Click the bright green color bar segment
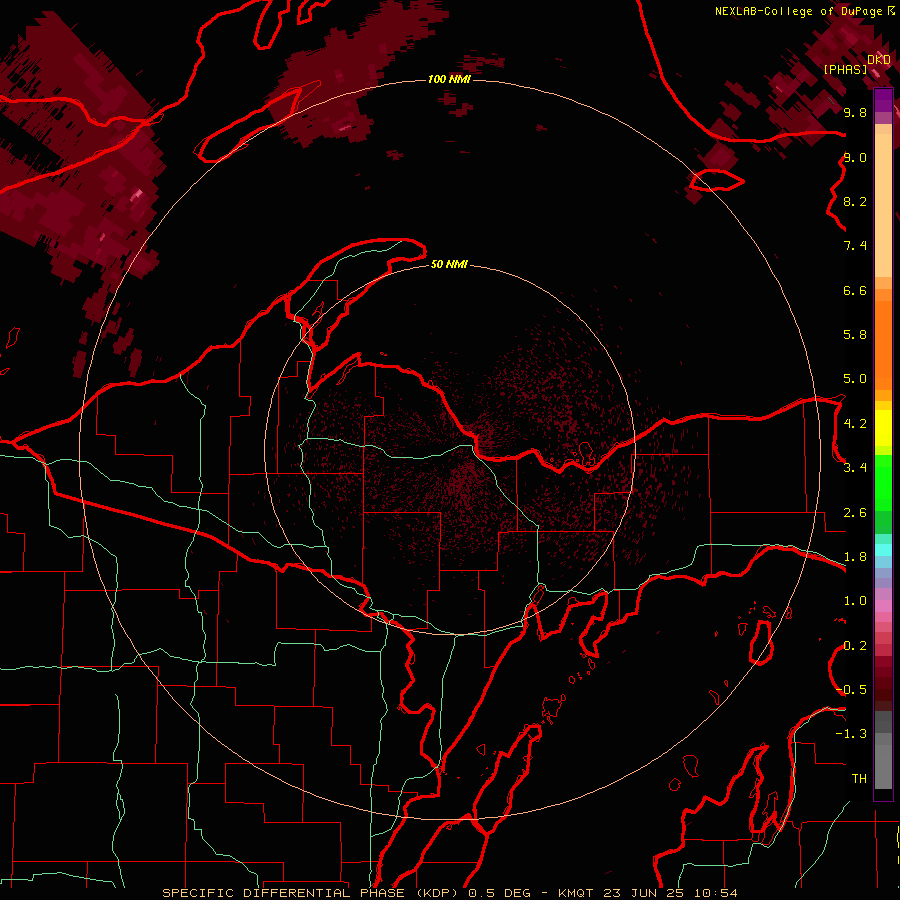900x900 pixels. [883, 482]
